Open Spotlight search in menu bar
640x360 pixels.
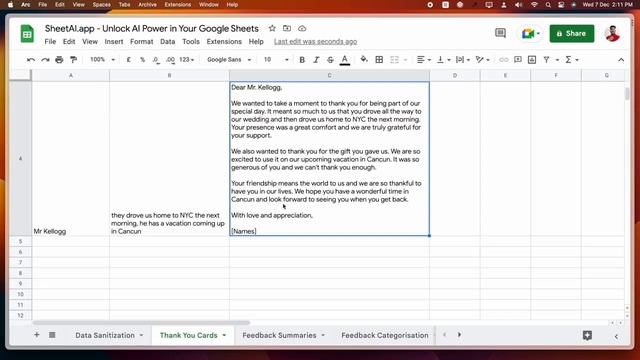coord(548,4)
